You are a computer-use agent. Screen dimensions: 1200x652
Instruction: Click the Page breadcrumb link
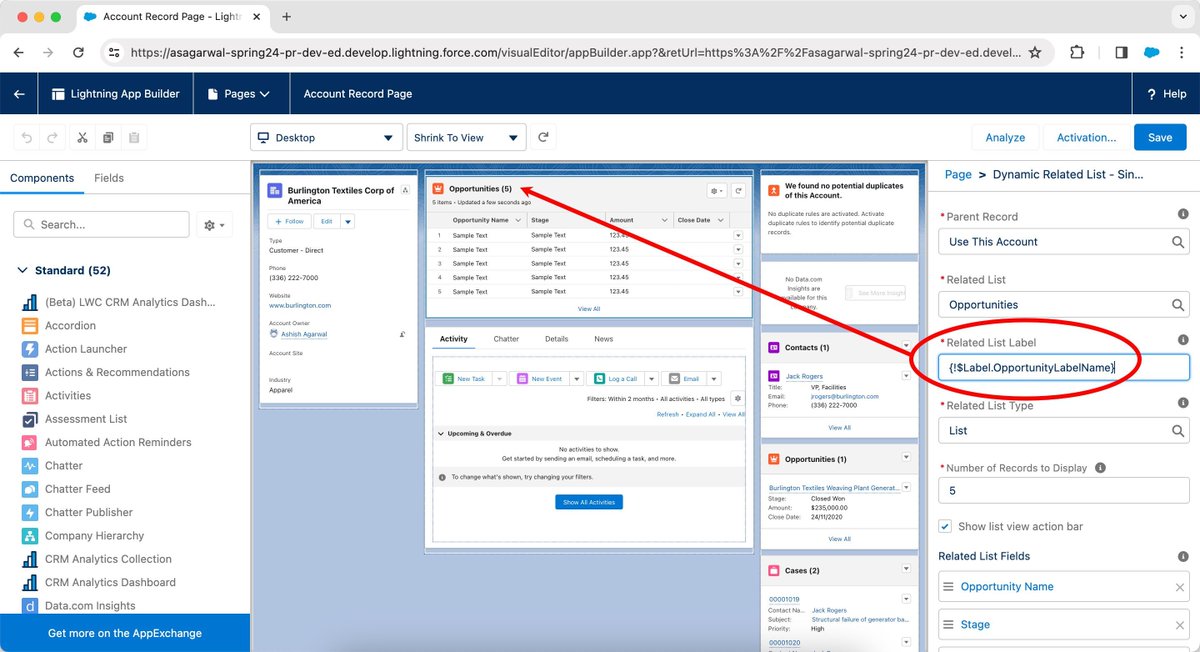tap(958, 174)
